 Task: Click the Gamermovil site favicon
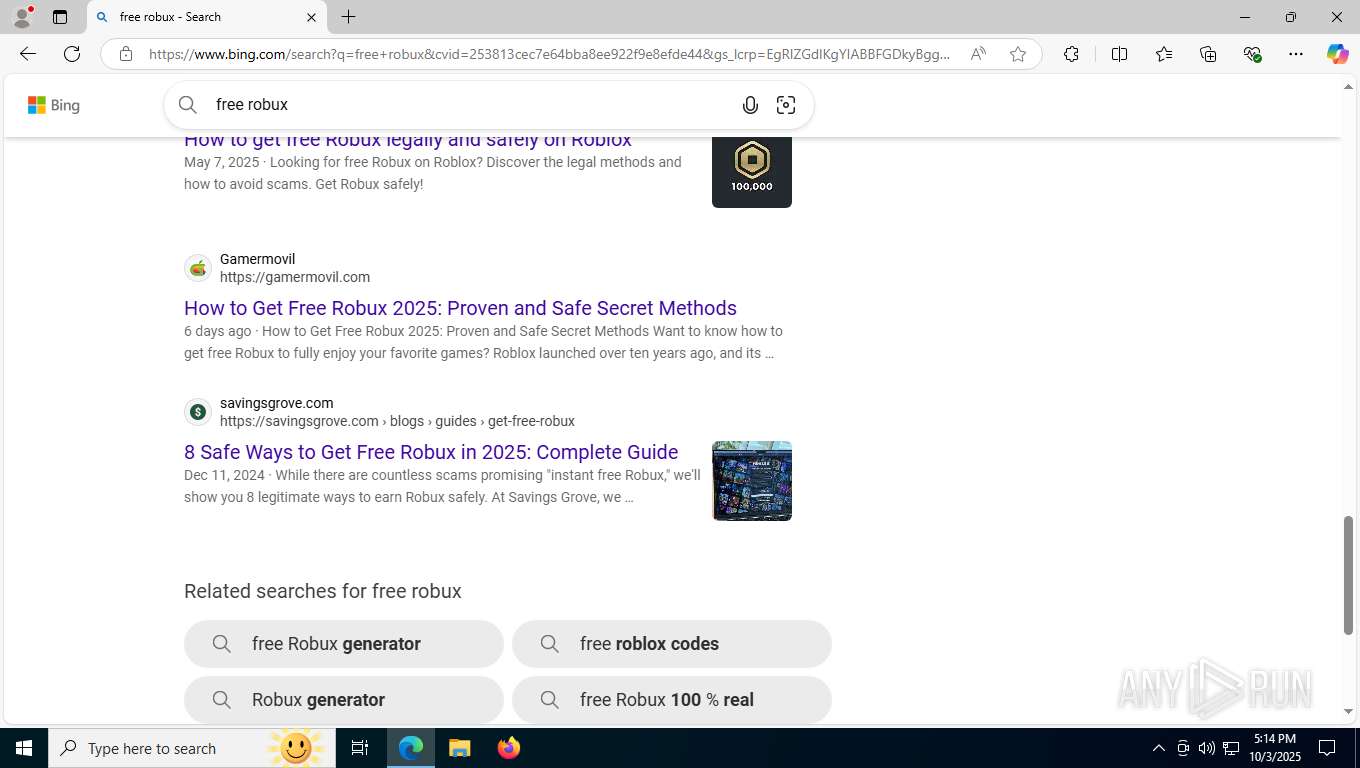198,268
